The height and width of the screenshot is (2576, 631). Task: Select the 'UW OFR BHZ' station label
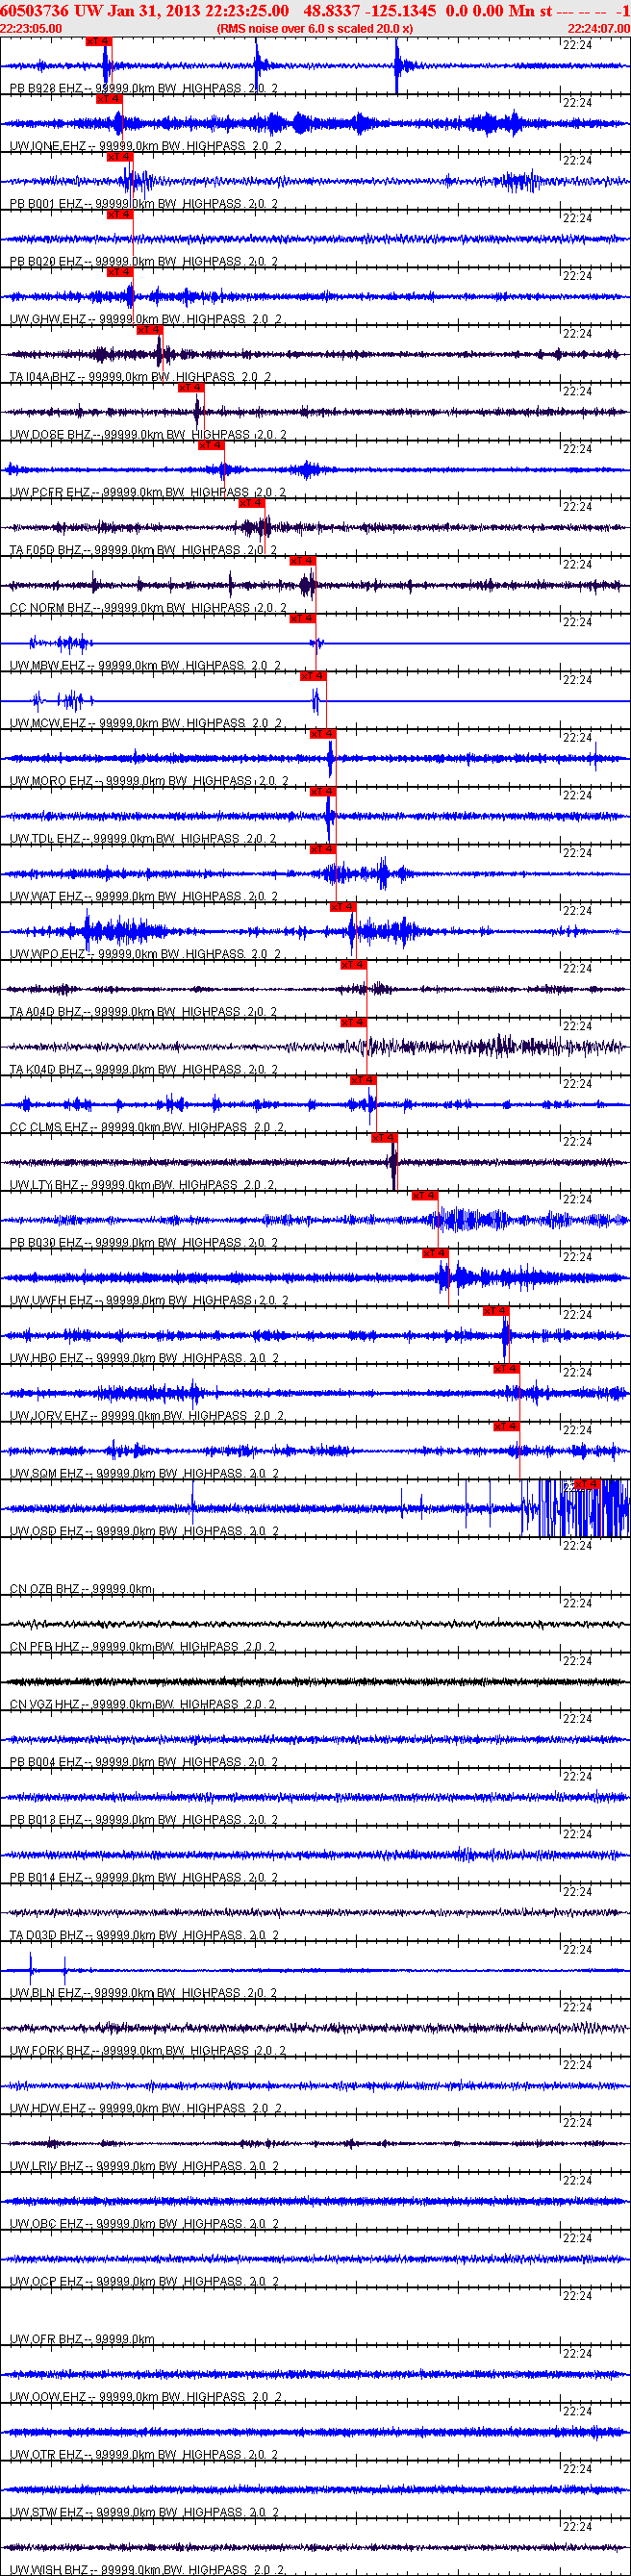pyautogui.click(x=47, y=2340)
